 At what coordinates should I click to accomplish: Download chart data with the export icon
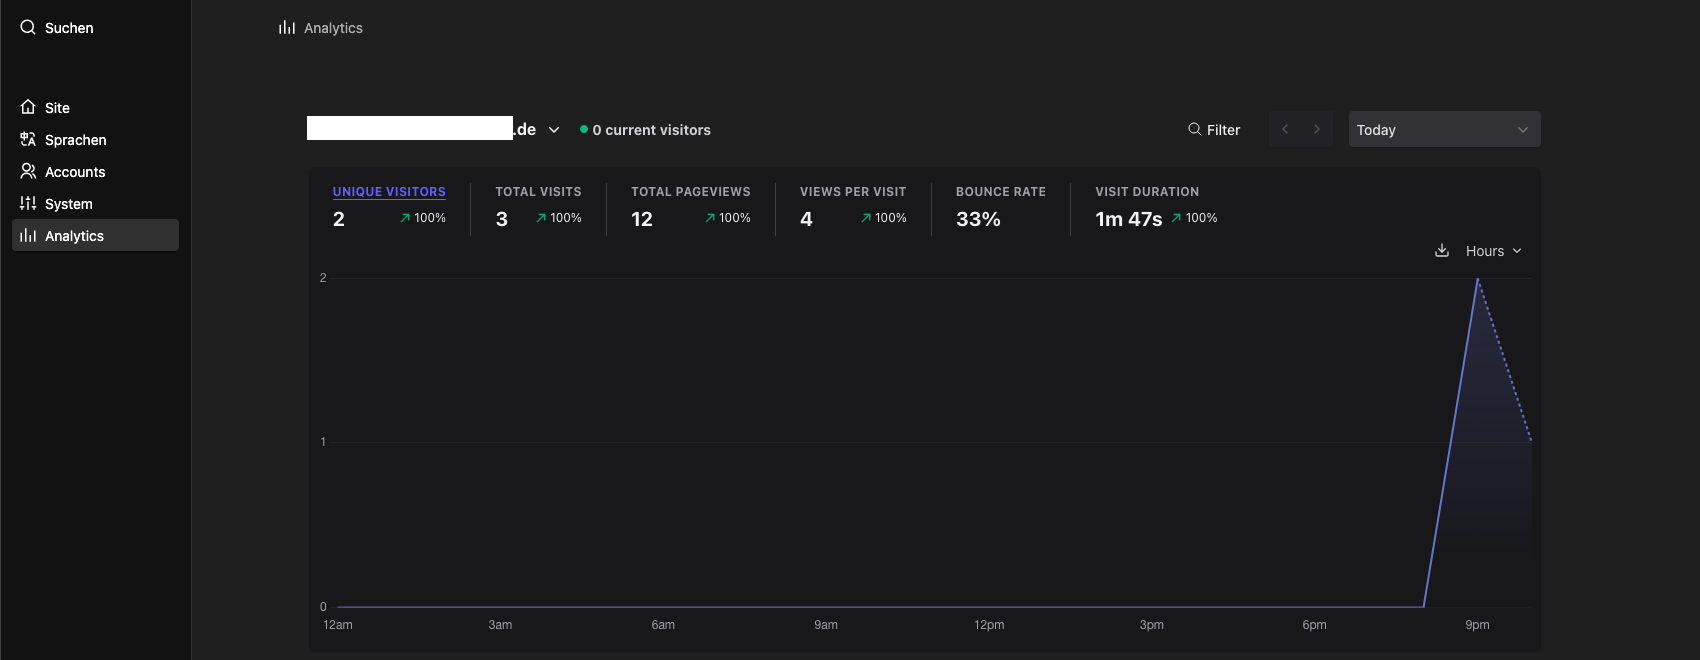click(1441, 251)
